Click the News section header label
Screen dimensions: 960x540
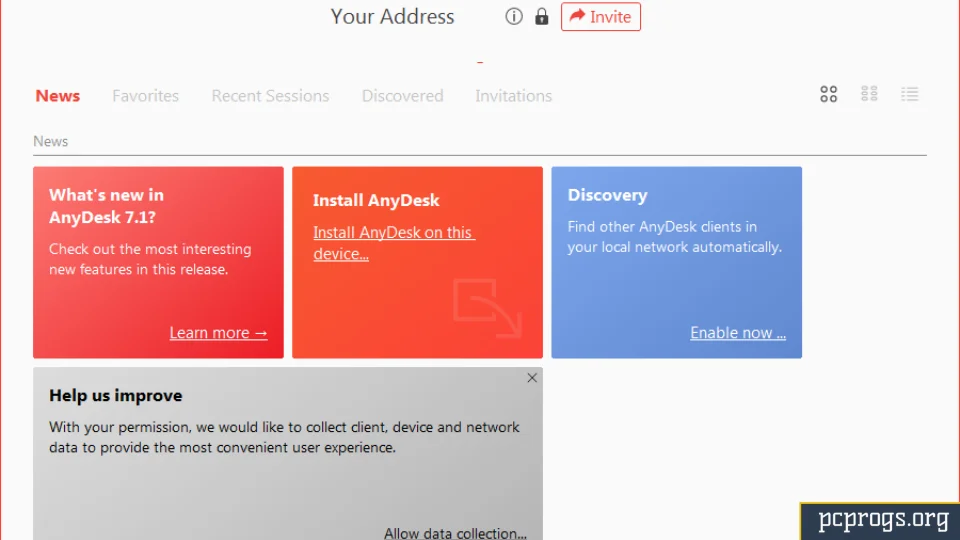pyautogui.click(x=50, y=141)
